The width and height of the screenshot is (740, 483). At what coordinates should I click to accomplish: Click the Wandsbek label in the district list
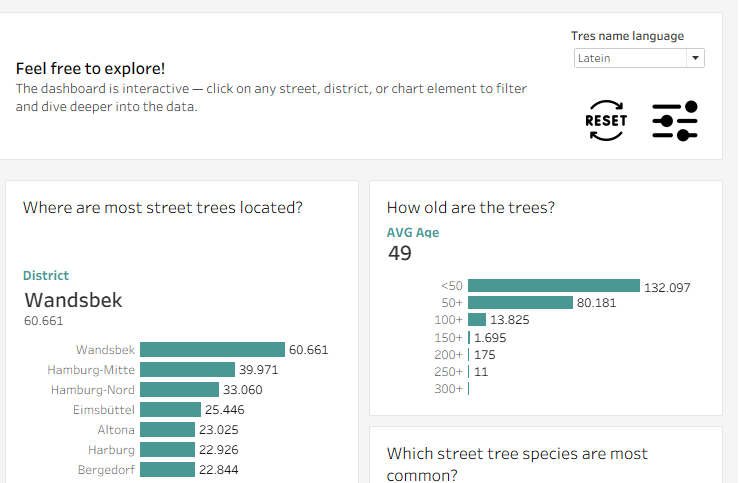[105, 350]
